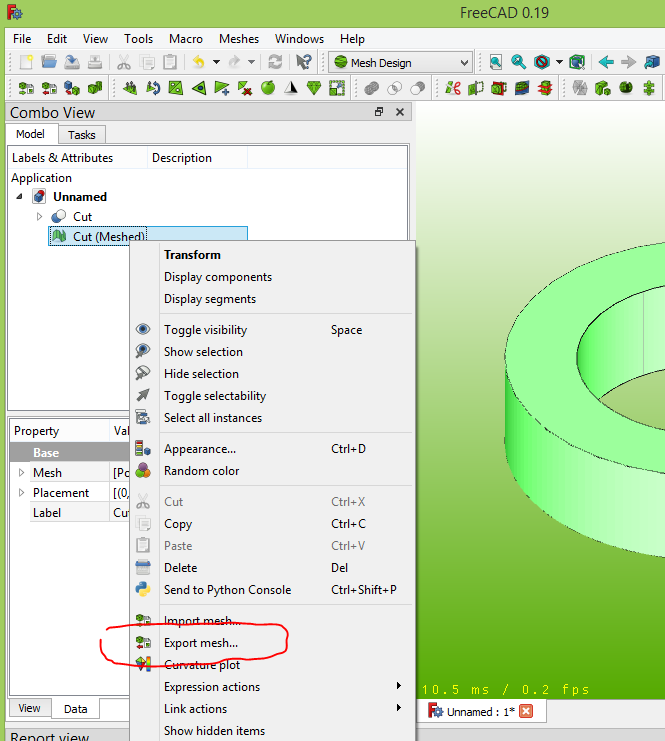The width and height of the screenshot is (665, 741).
Task: Click the Link navigation blue cube icon
Action: pos(652,62)
